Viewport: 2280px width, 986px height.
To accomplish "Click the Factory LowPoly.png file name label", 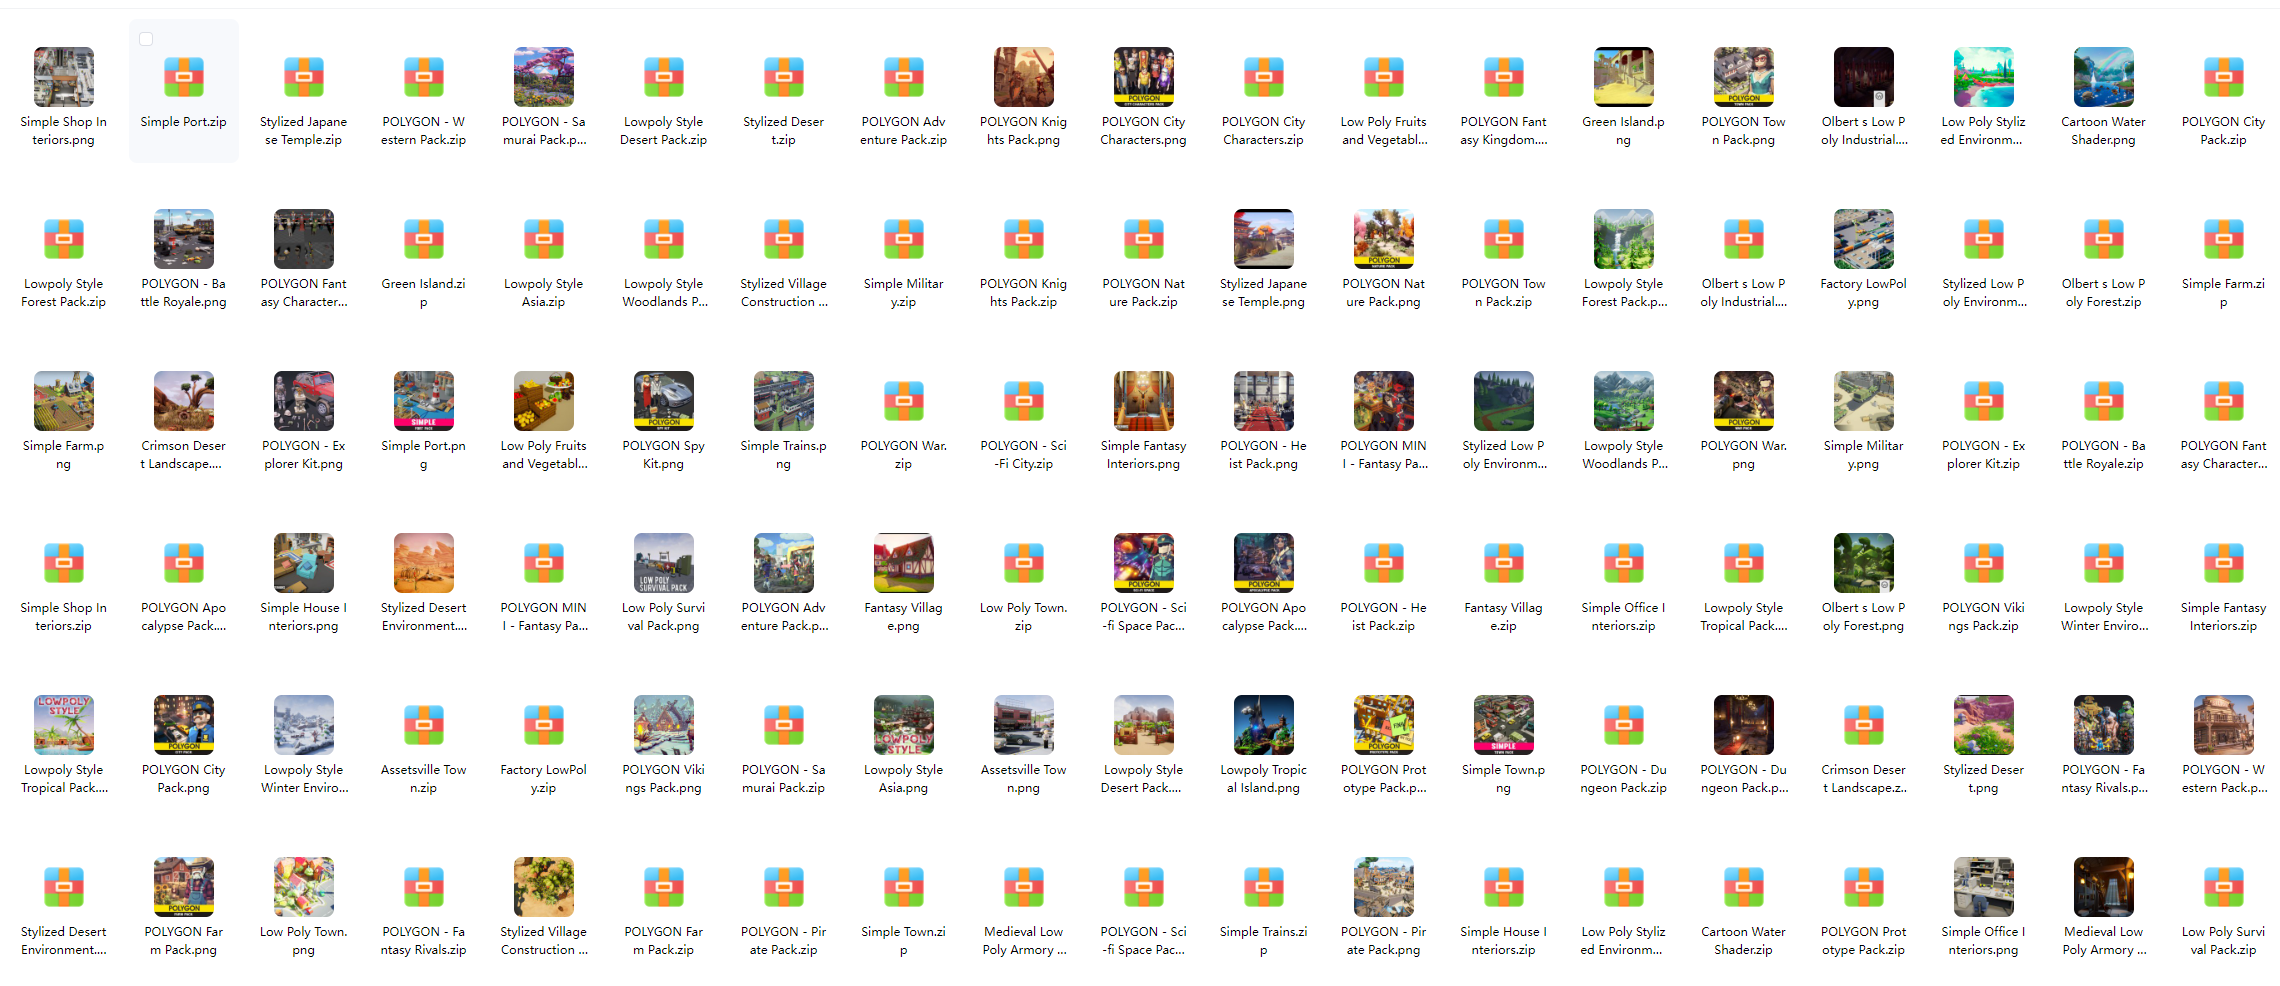I will (1863, 293).
